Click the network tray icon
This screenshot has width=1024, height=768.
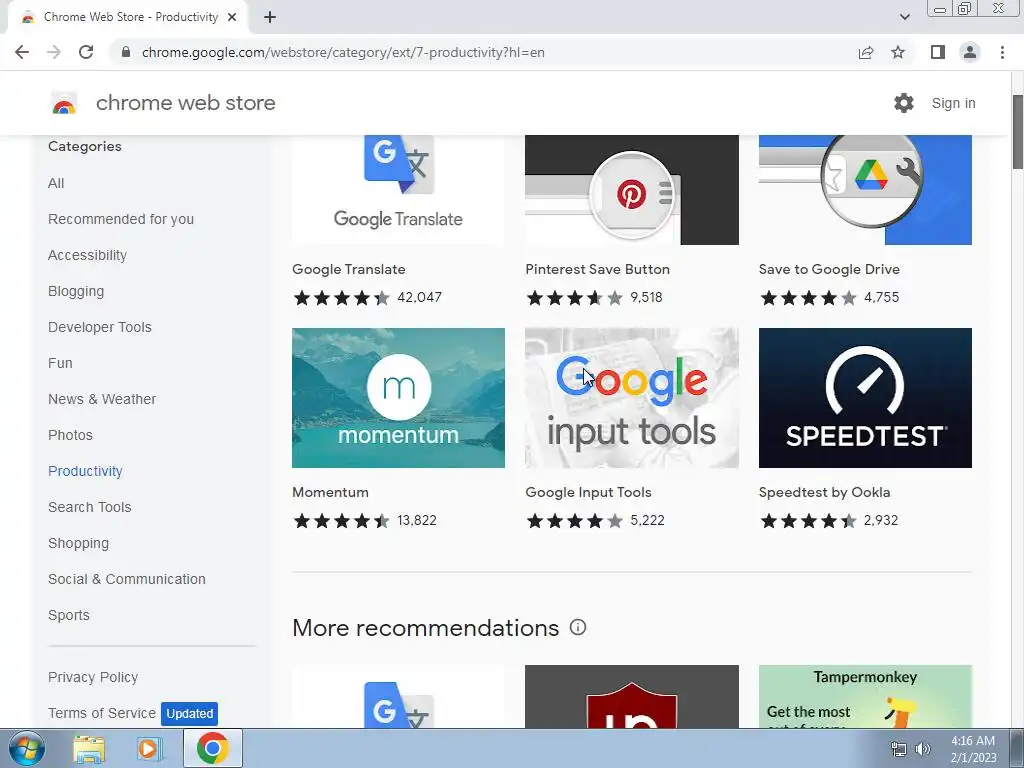click(x=899, y=749)
